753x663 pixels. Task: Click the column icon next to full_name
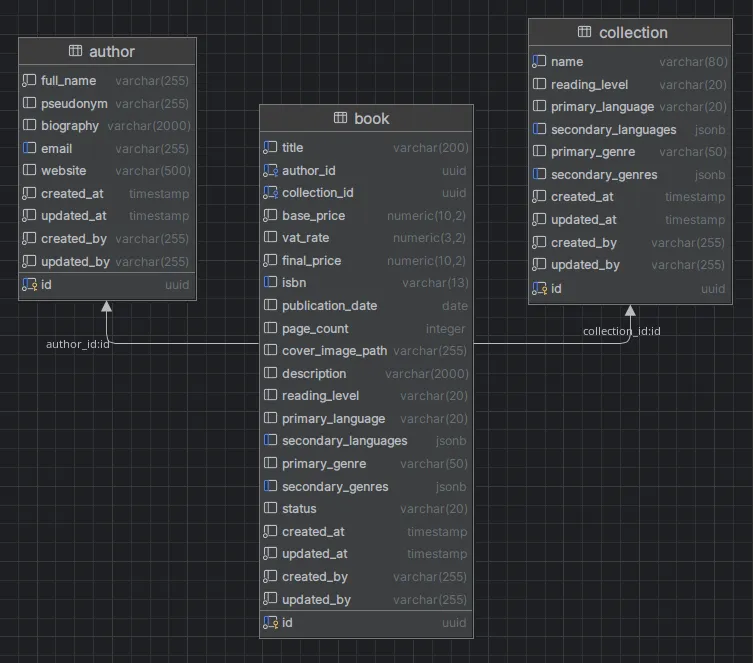pyautogui.click(x=29, y=80)
